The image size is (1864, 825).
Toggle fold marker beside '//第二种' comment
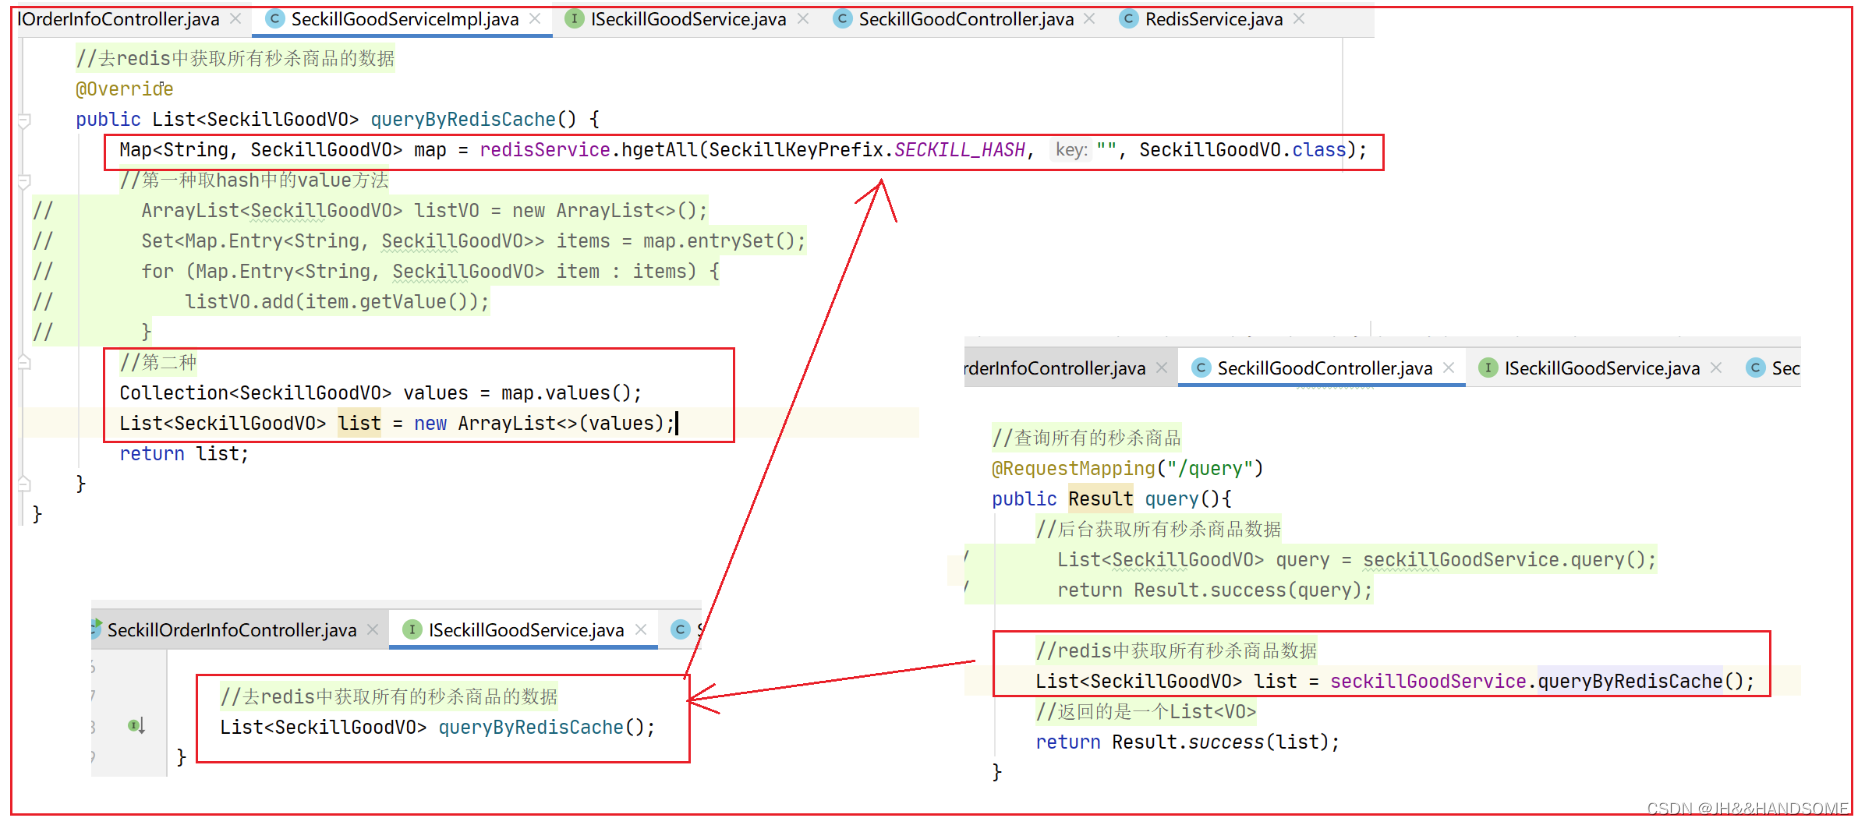24,363
